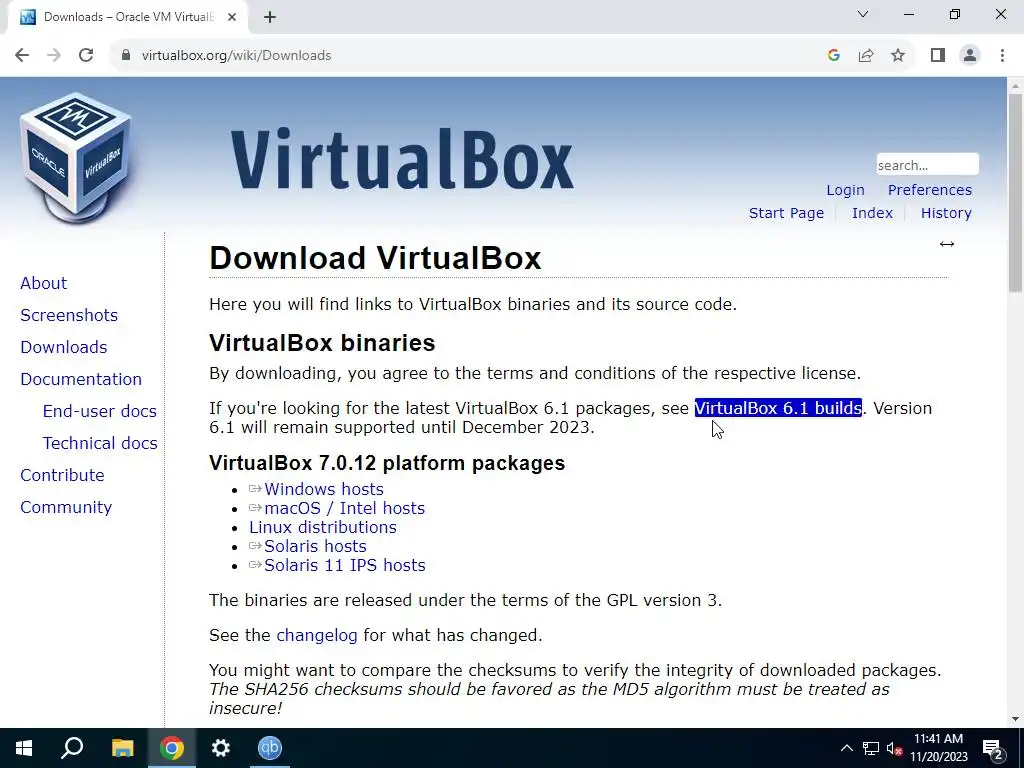This screenshot has width=1024, height=768.
Task: Open Settings gear in taskbar
Action: 221,748
